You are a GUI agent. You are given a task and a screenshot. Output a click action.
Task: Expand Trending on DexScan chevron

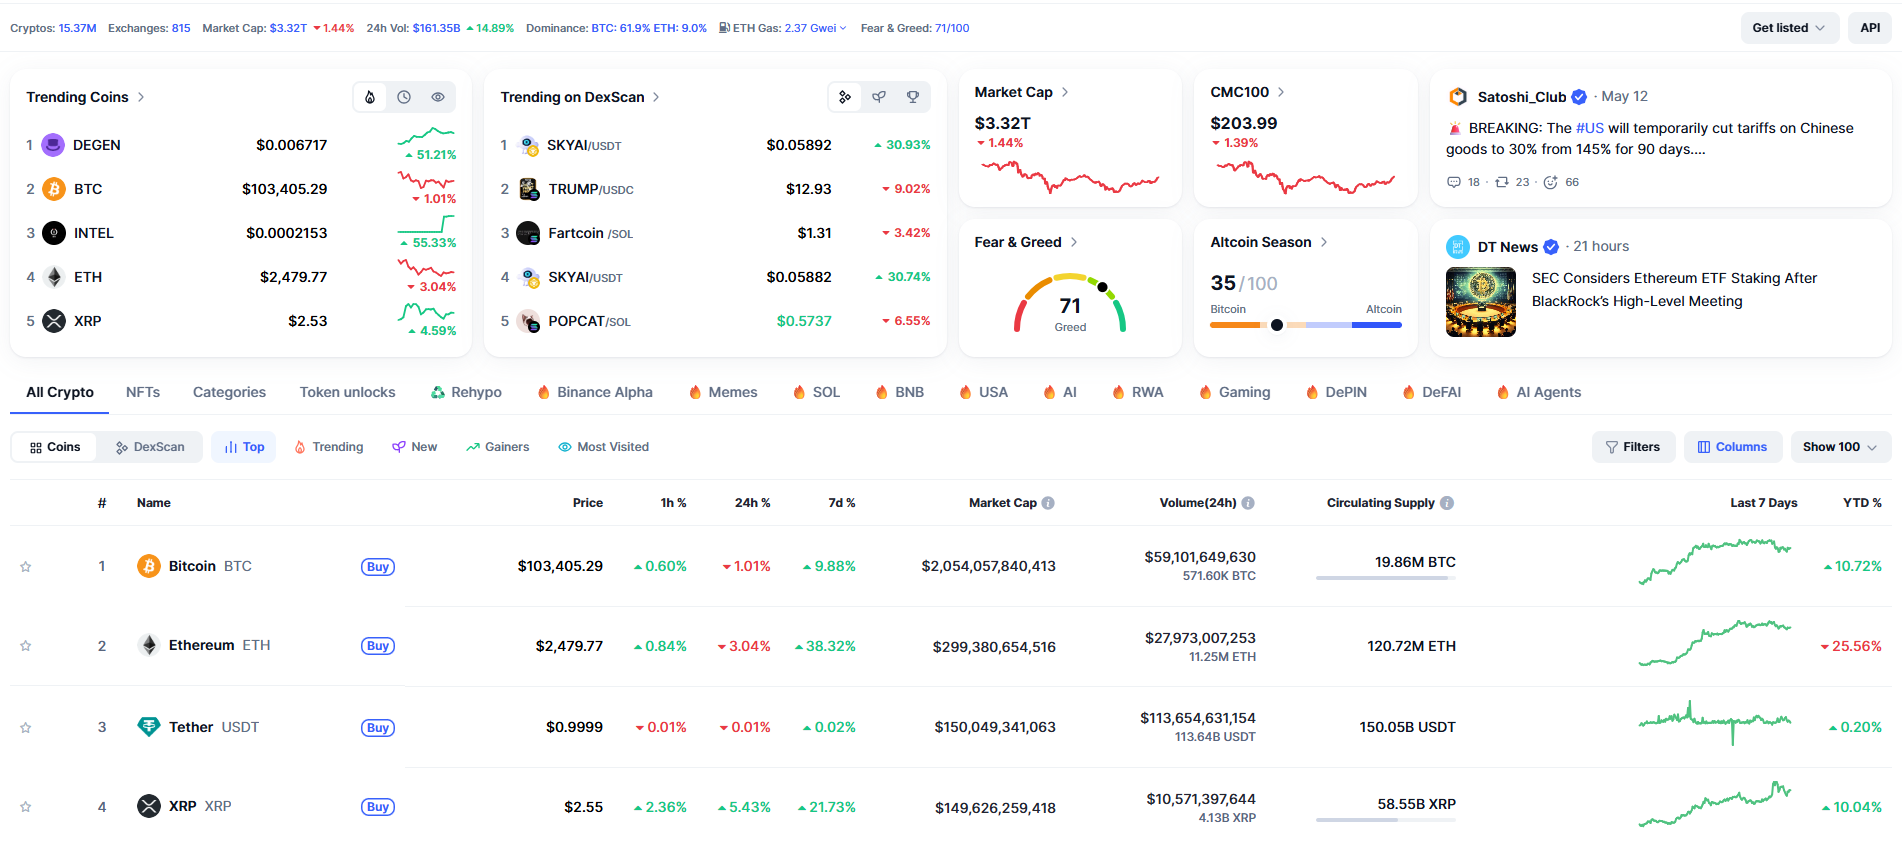pos(656,97)
